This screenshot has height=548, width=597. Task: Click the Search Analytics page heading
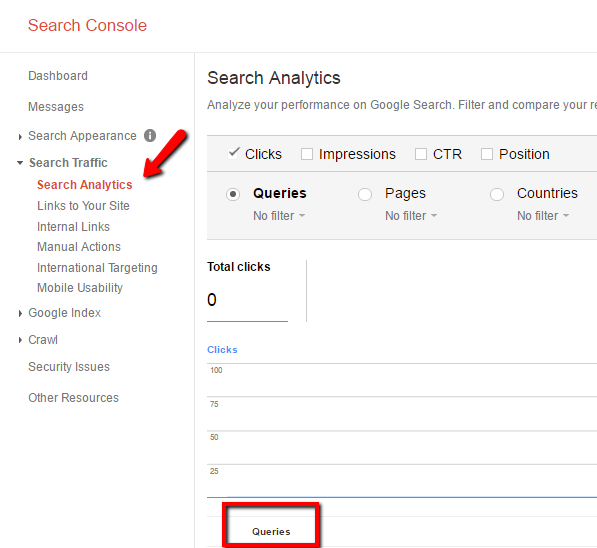point(274,78)
